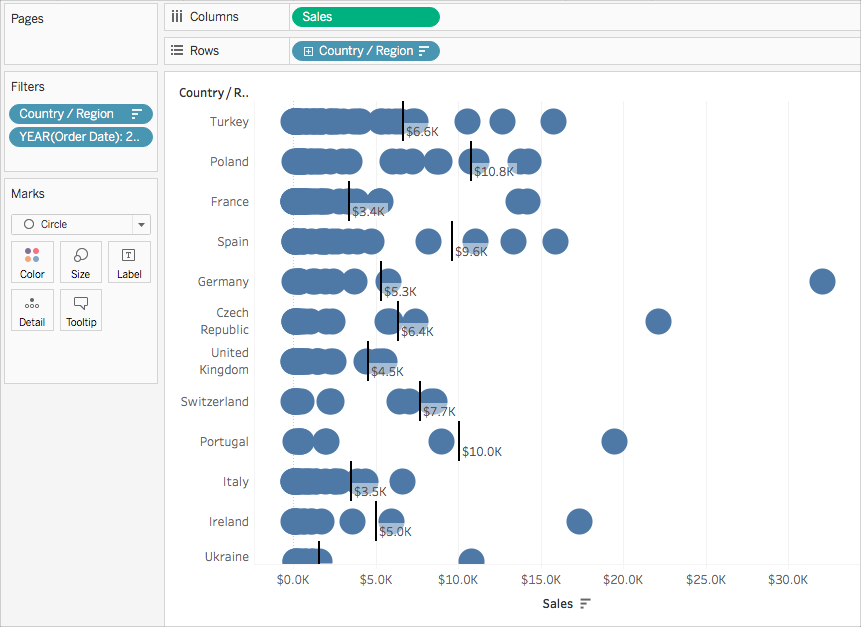Select the Germany outlier circle near $32K
The width and height of the screenshot is (861, 627).
(x=822, y=282)
